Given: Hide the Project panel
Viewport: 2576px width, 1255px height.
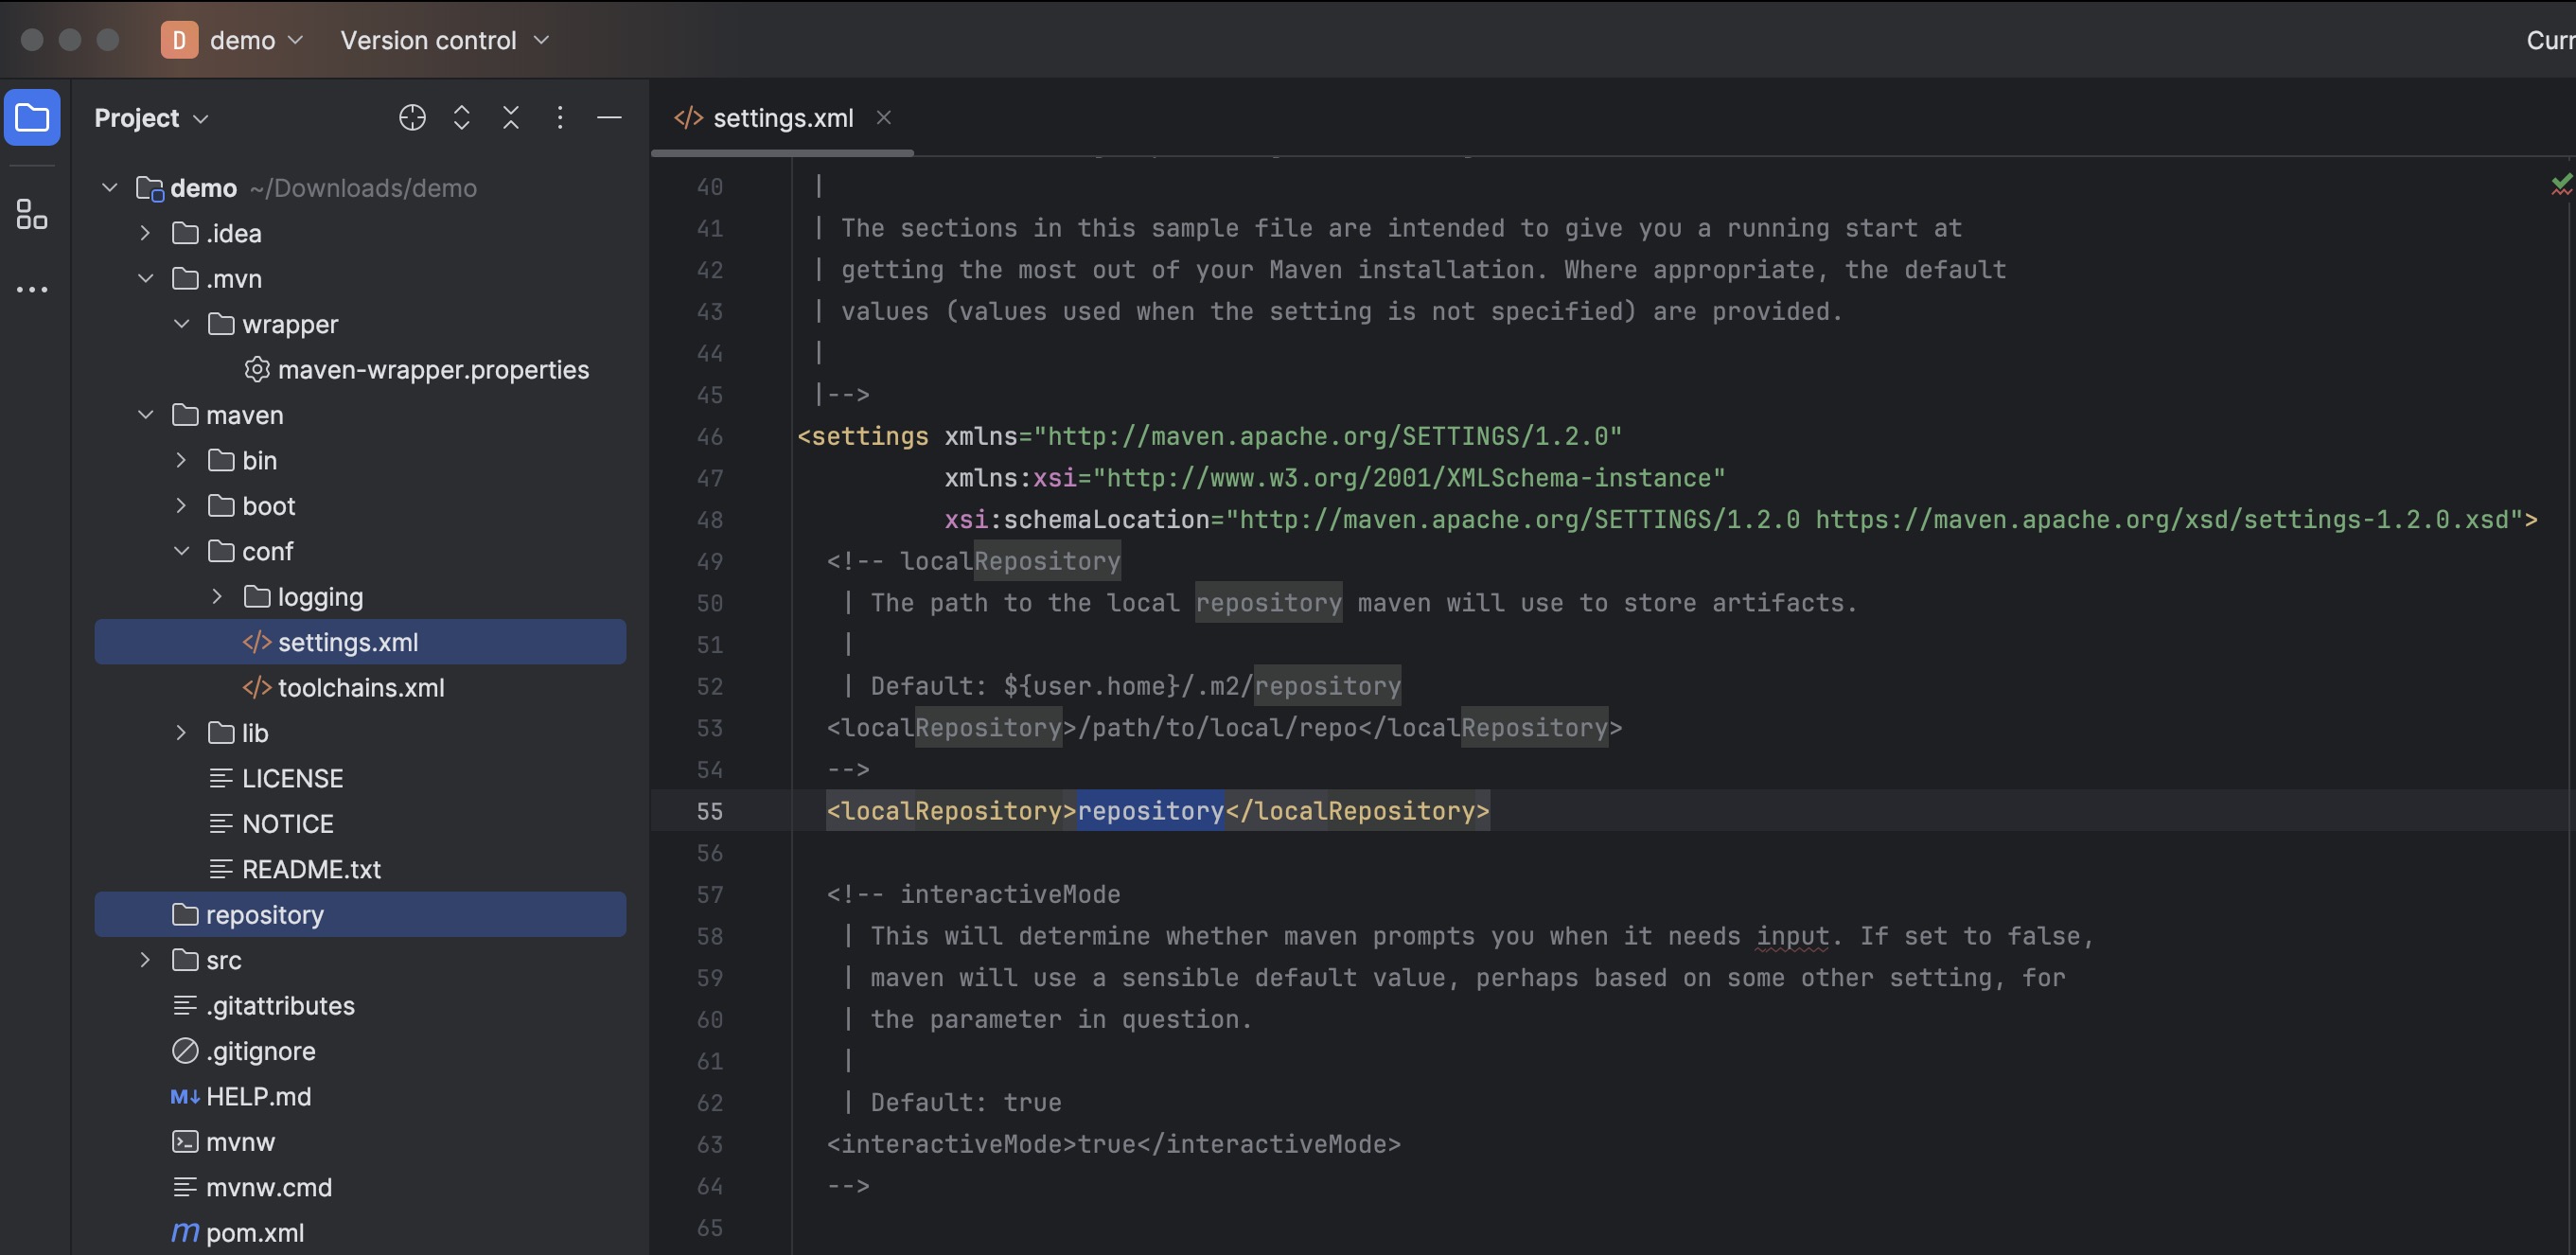Looking at the screenshot, I should [x=609, y=118].
